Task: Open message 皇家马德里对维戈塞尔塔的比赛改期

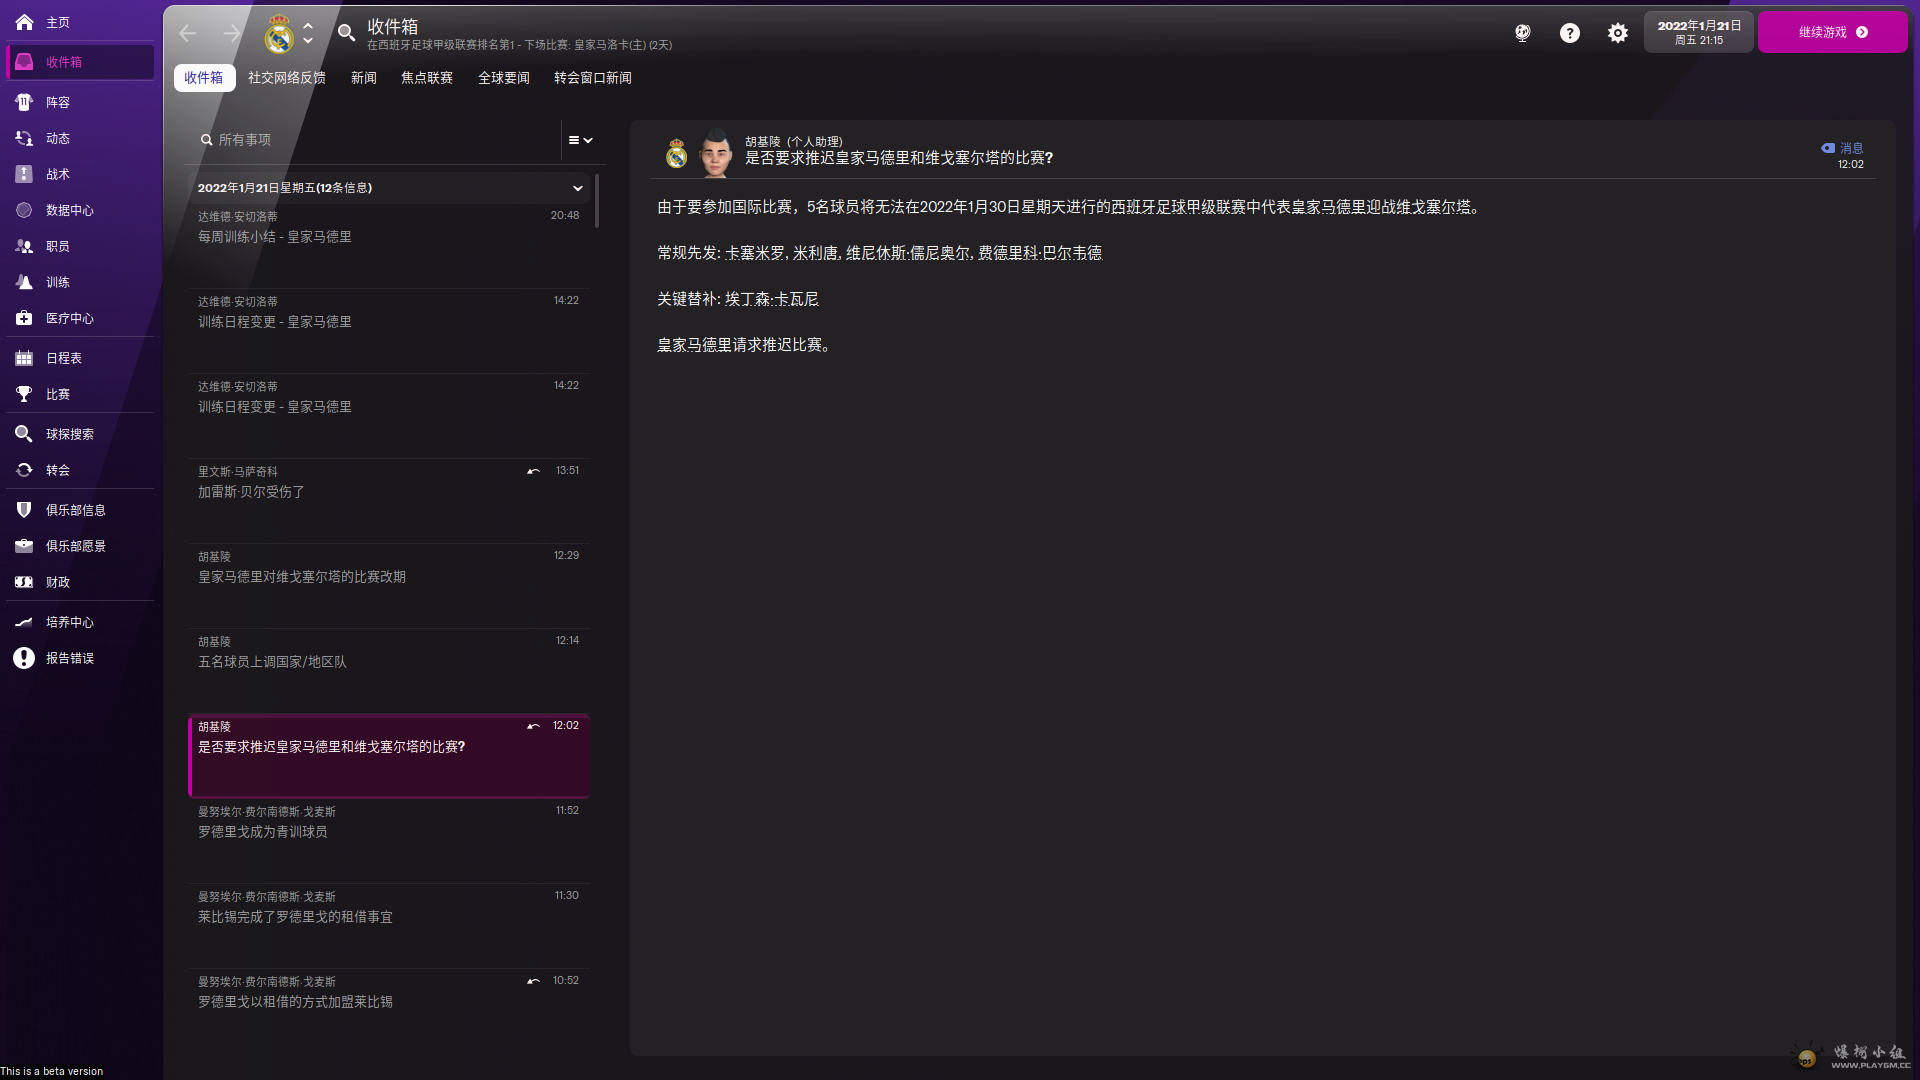Action: click(389, 586)
